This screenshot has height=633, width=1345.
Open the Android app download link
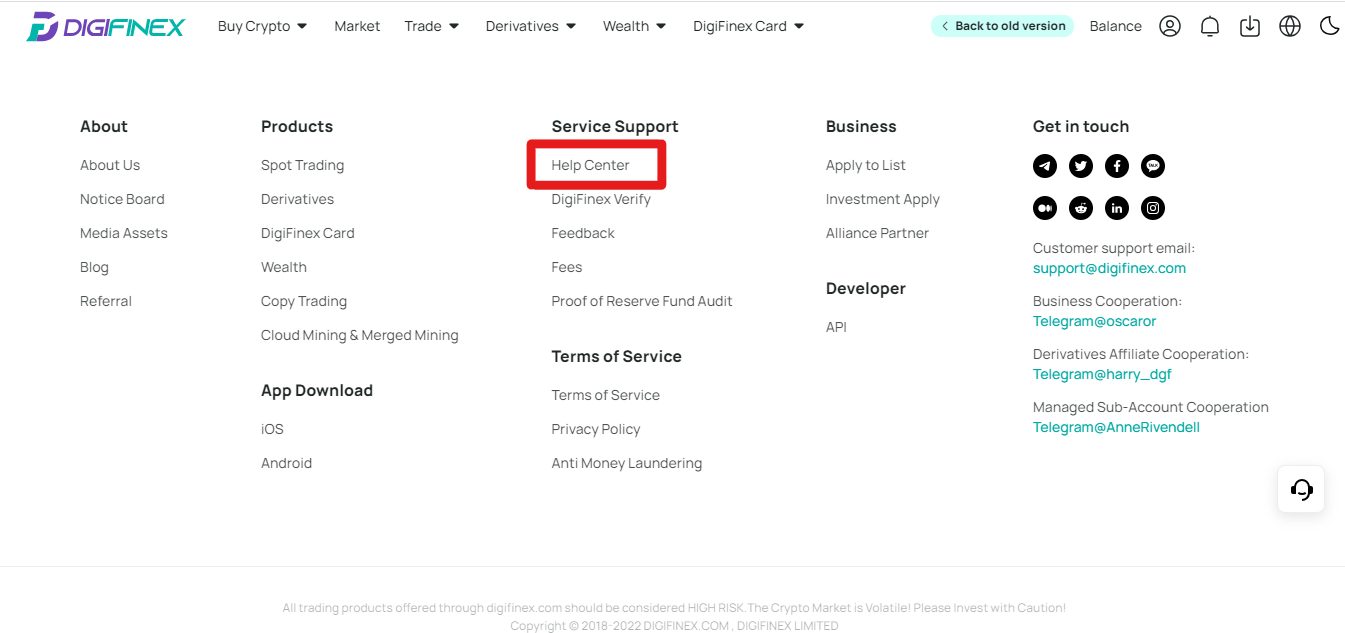(286, 463)
